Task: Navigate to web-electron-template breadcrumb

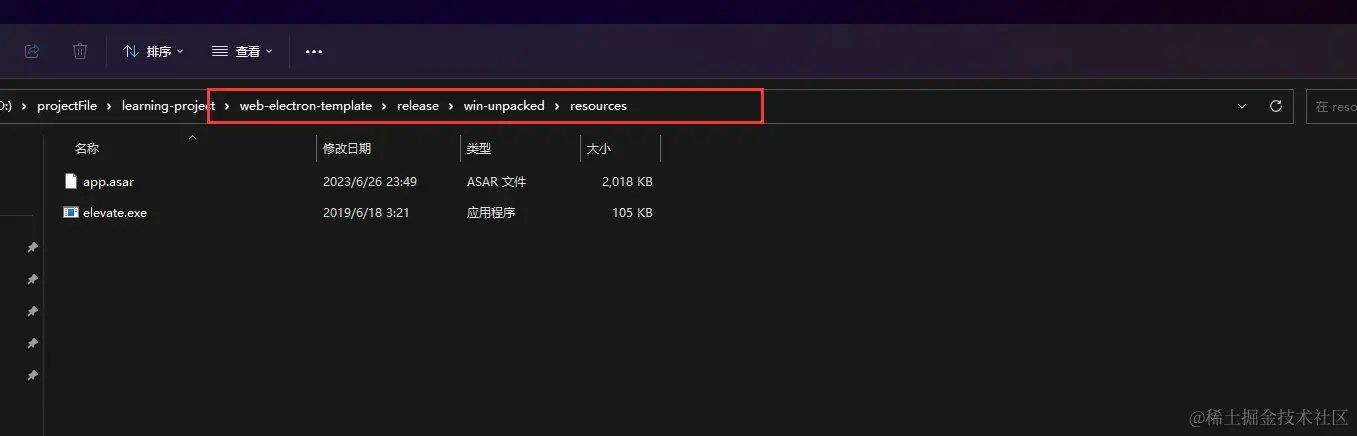Action: coord(306,106)
